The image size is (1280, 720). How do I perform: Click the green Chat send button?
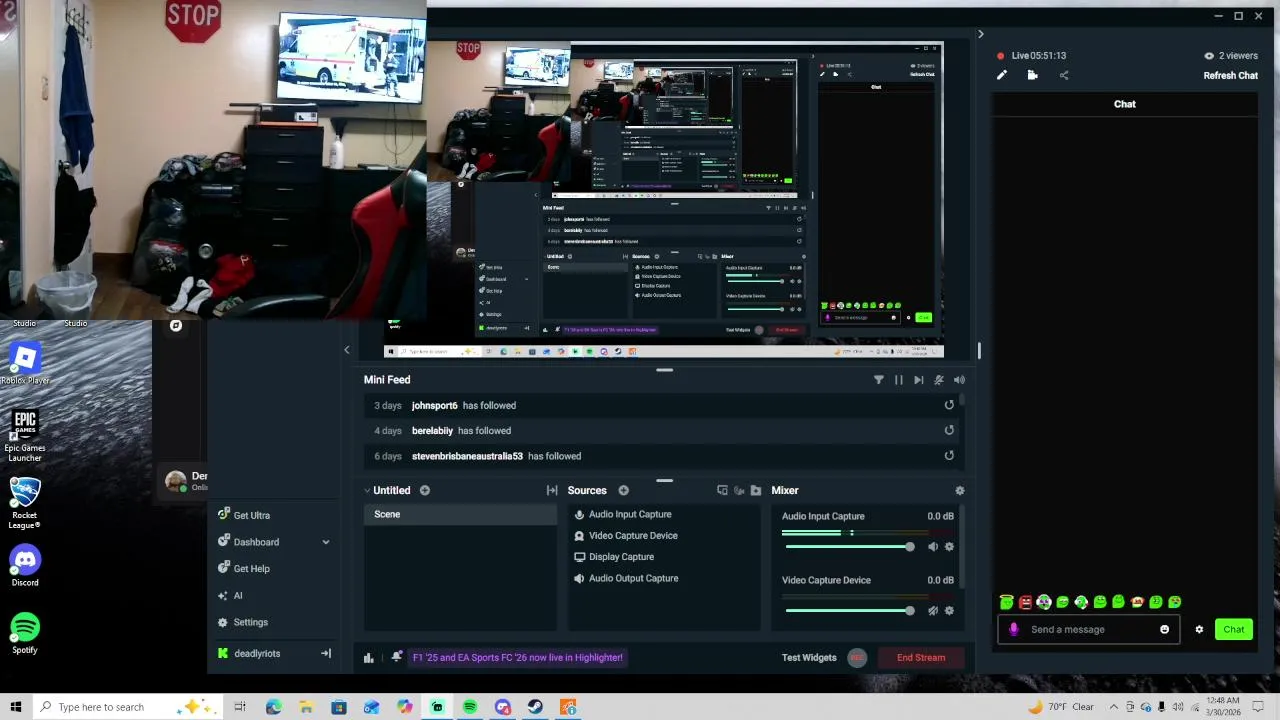coord(1234,630)
